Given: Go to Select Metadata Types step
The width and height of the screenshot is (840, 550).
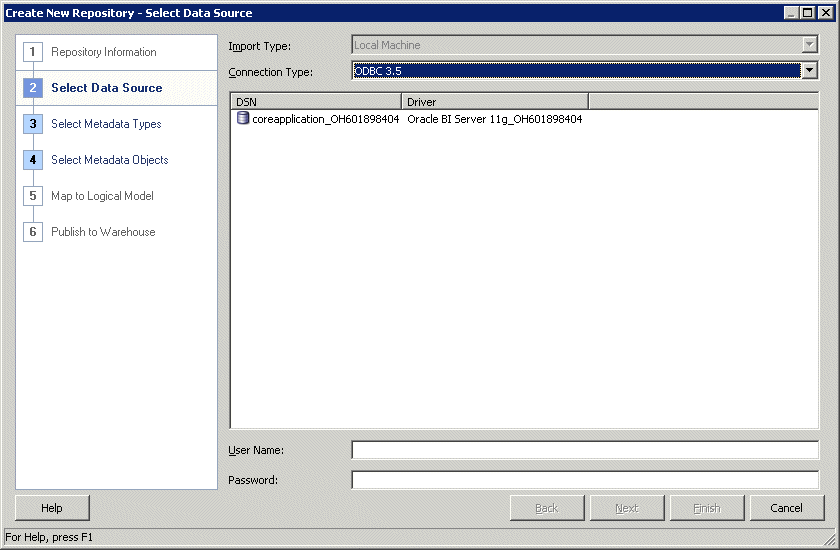Looking at the screenshot, I should (106, 124).
